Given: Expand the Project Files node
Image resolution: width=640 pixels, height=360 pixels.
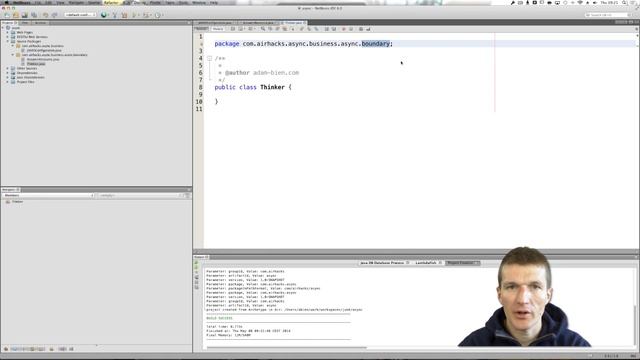Looking at the screenshot, I should [7, 82].
